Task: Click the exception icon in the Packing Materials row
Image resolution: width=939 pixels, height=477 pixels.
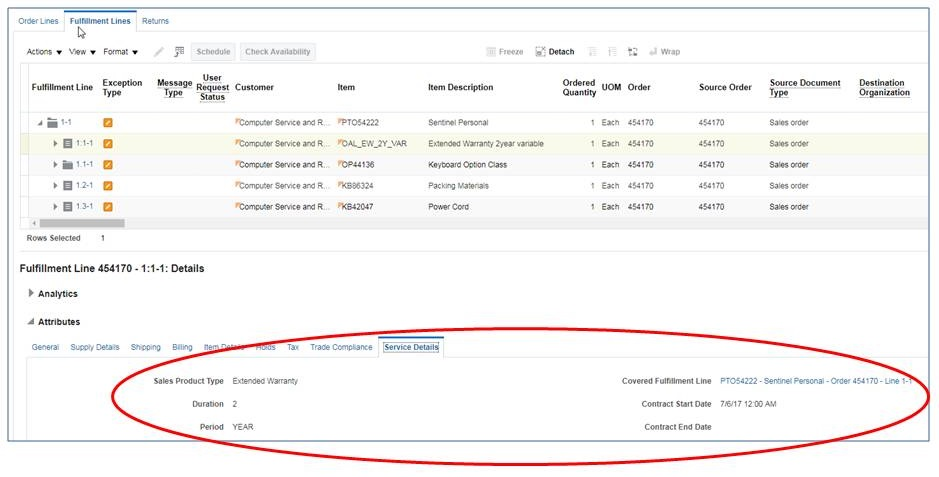Action: [x=108, y=186]
